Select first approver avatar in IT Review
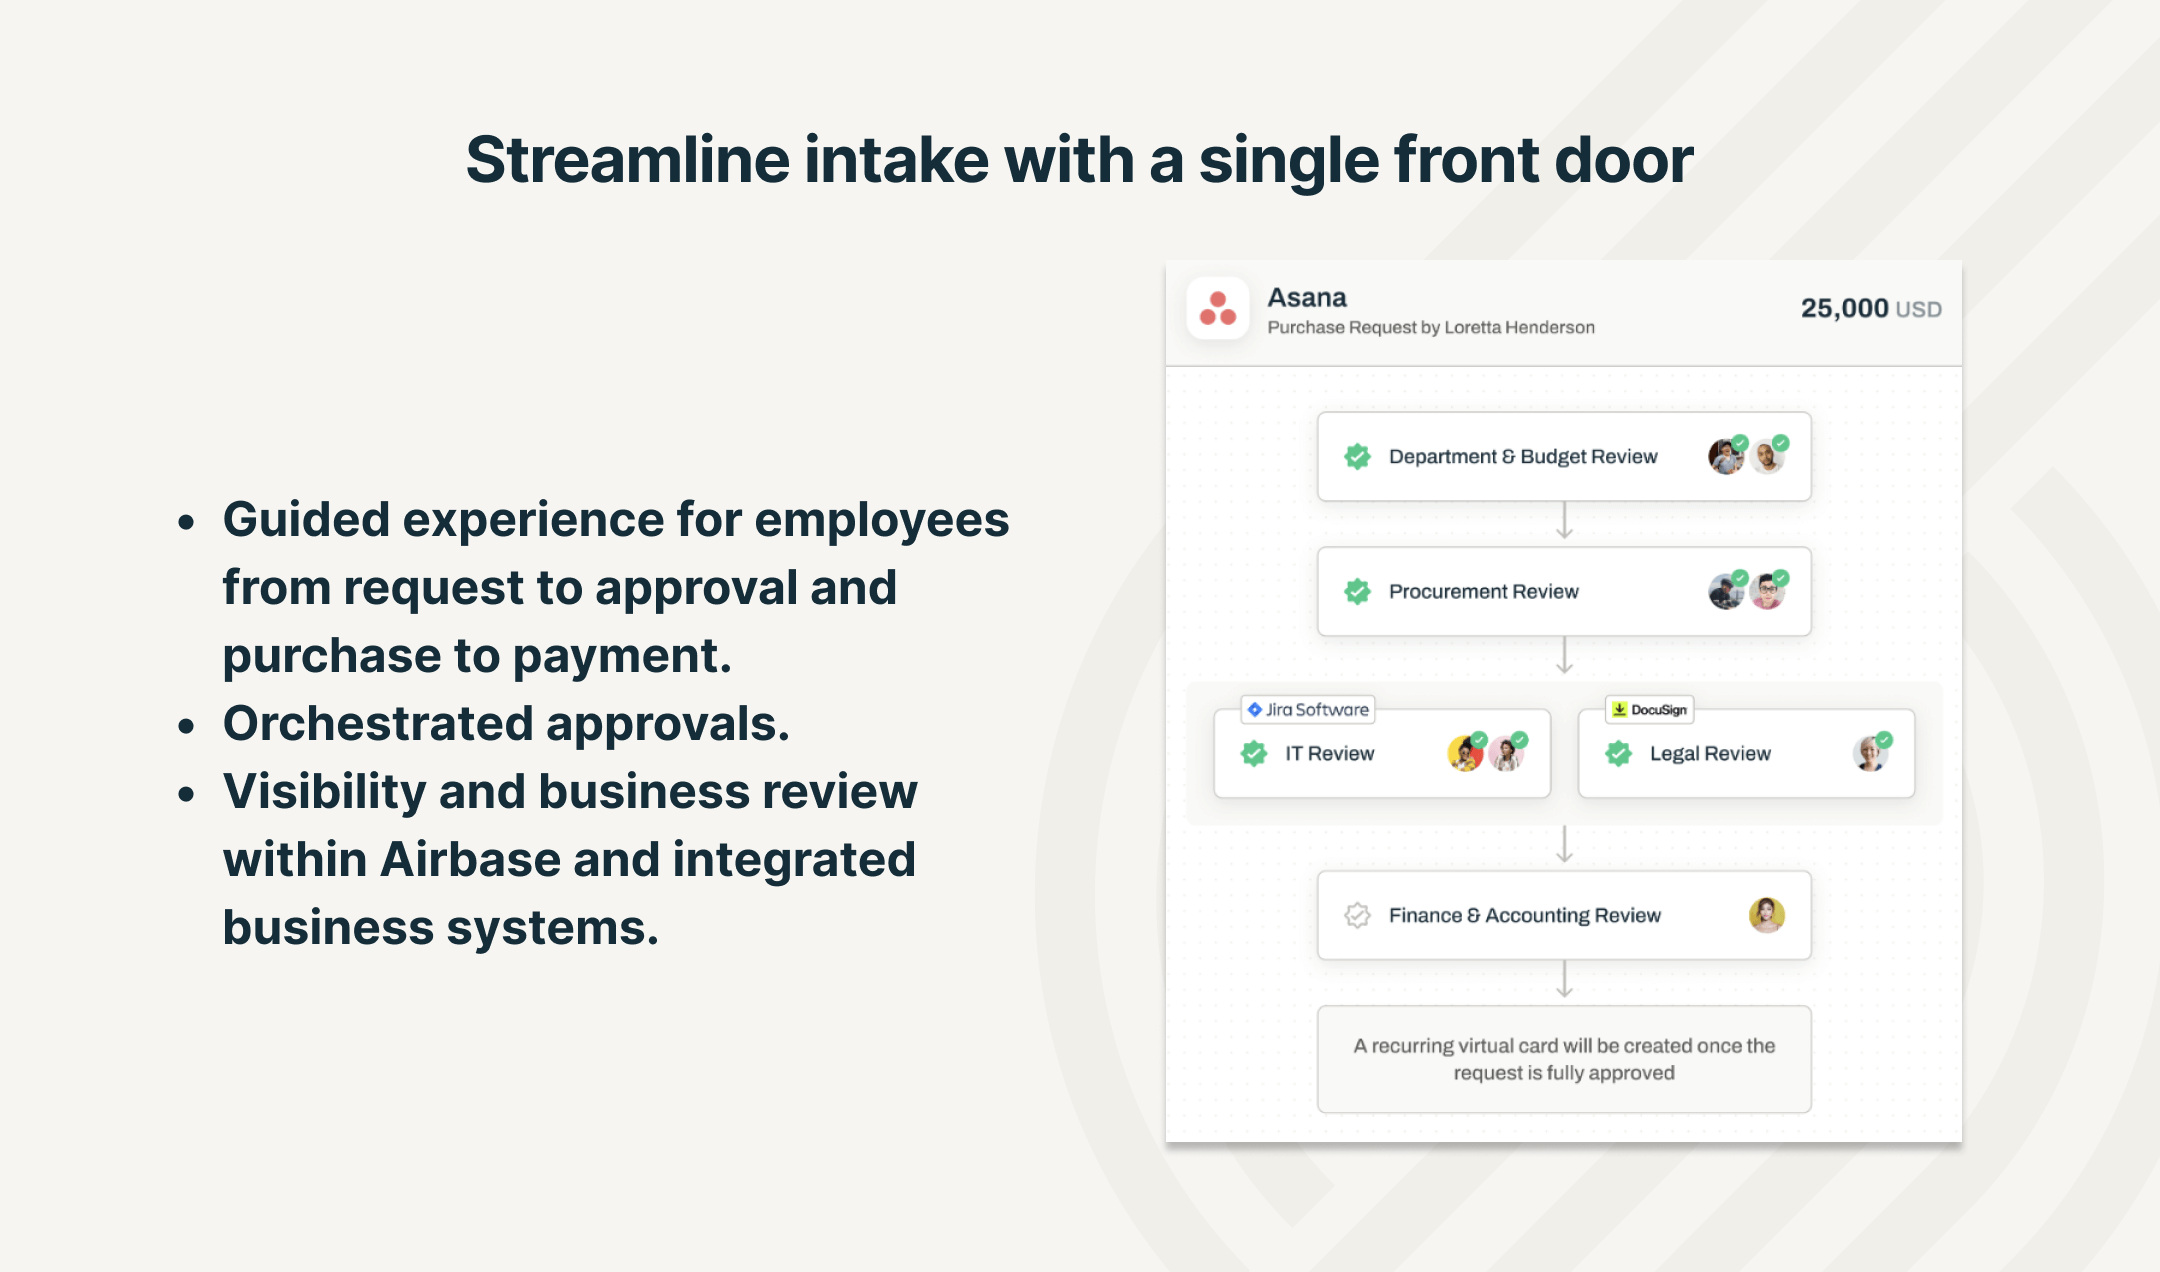The height and width of the screenshot is (1272, 2160). (x=1466, y=753)
